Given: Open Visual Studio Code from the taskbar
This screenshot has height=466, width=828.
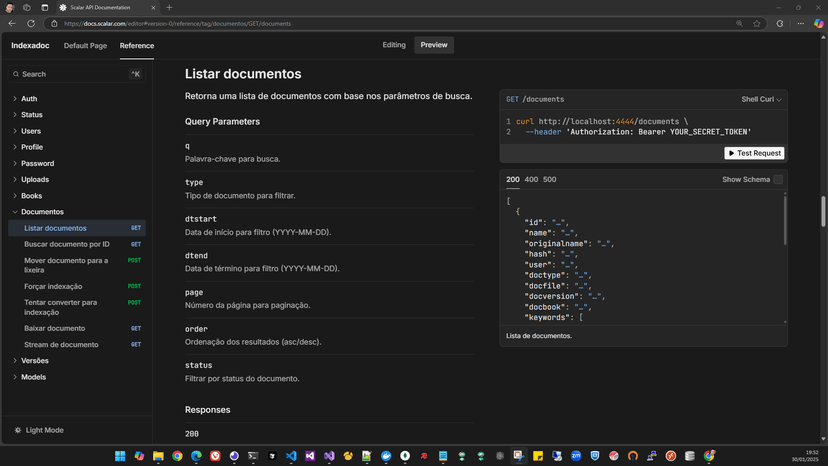Looking at the screenshot, I should pyautogui.click(x=291, y=455).
